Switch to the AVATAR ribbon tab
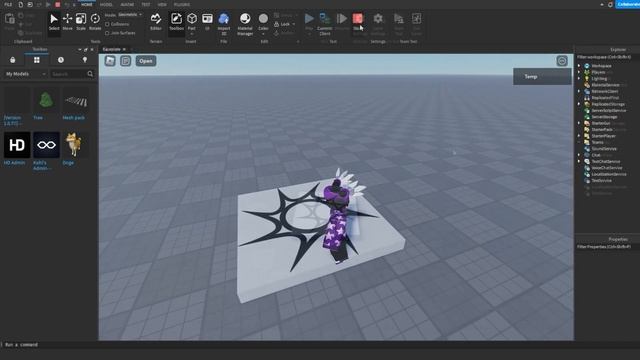The width and height of the screenshot is (640, 360). 127,4
